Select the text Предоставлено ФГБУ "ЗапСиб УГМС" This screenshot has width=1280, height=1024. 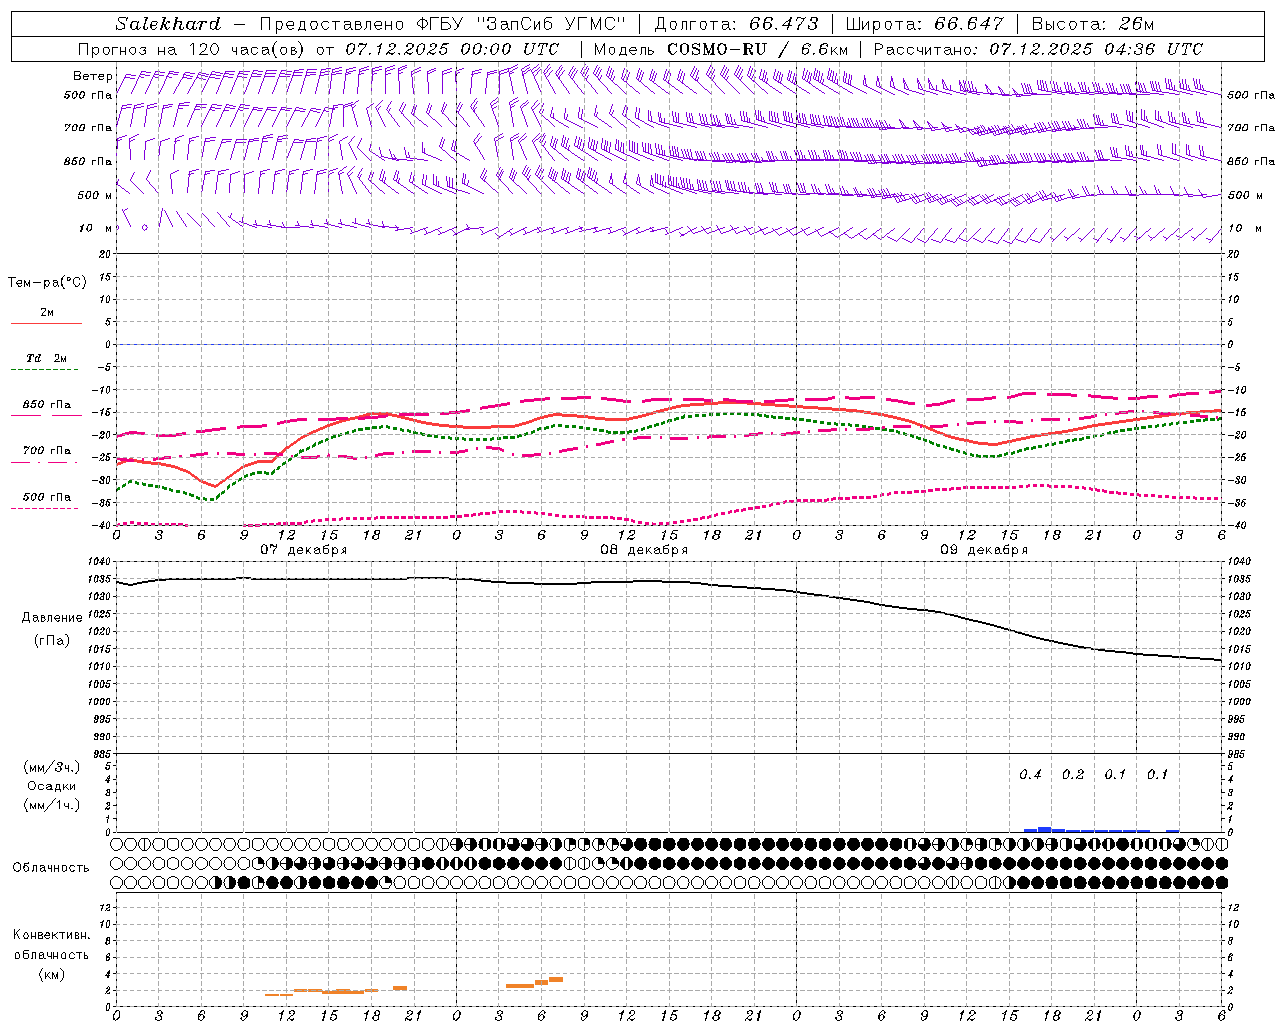(442, 24)
